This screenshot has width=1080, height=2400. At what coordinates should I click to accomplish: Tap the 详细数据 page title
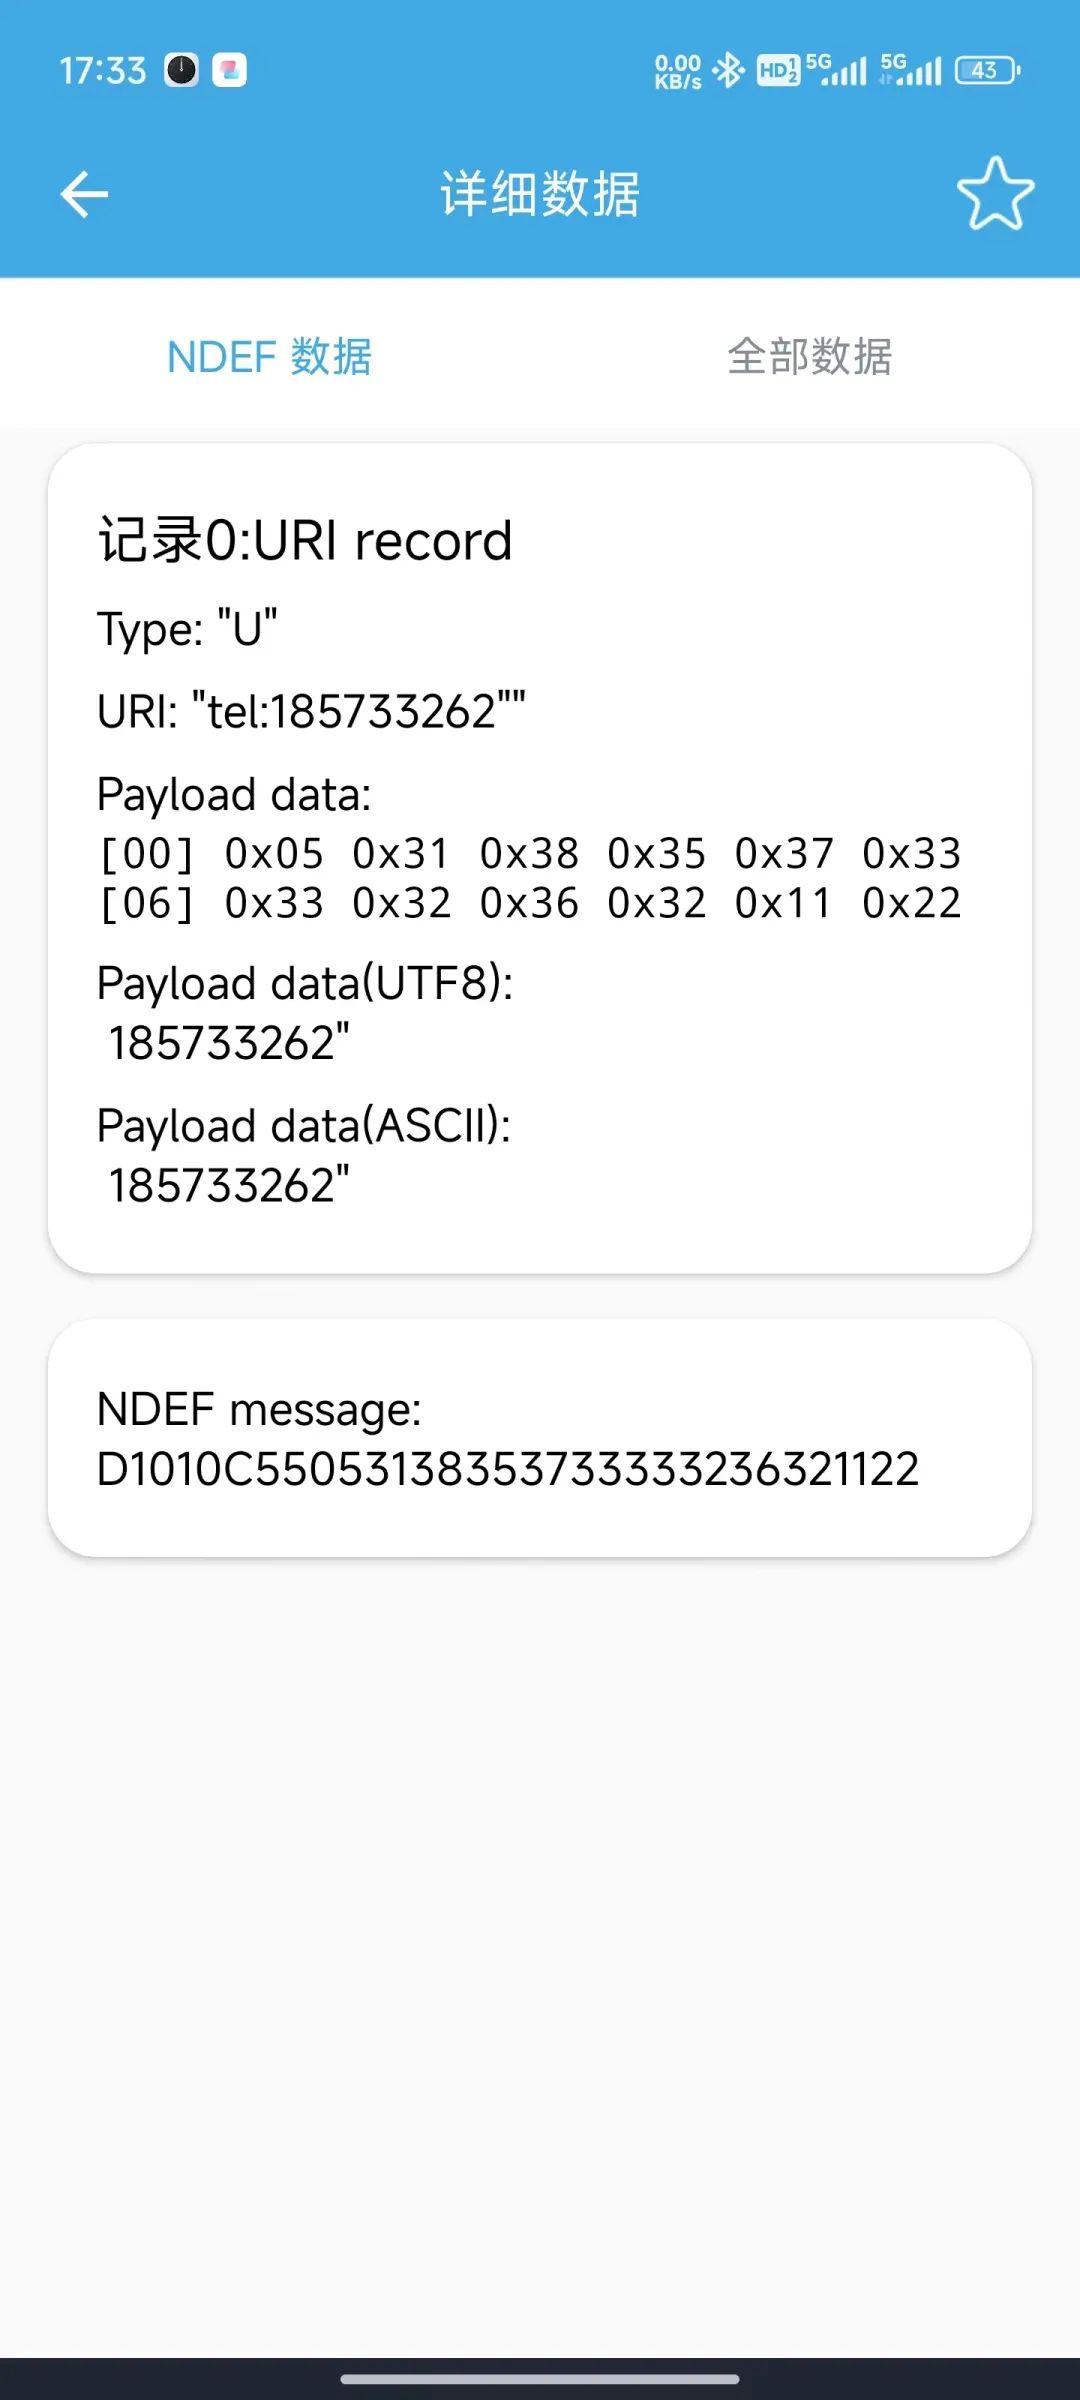(540, 194)
